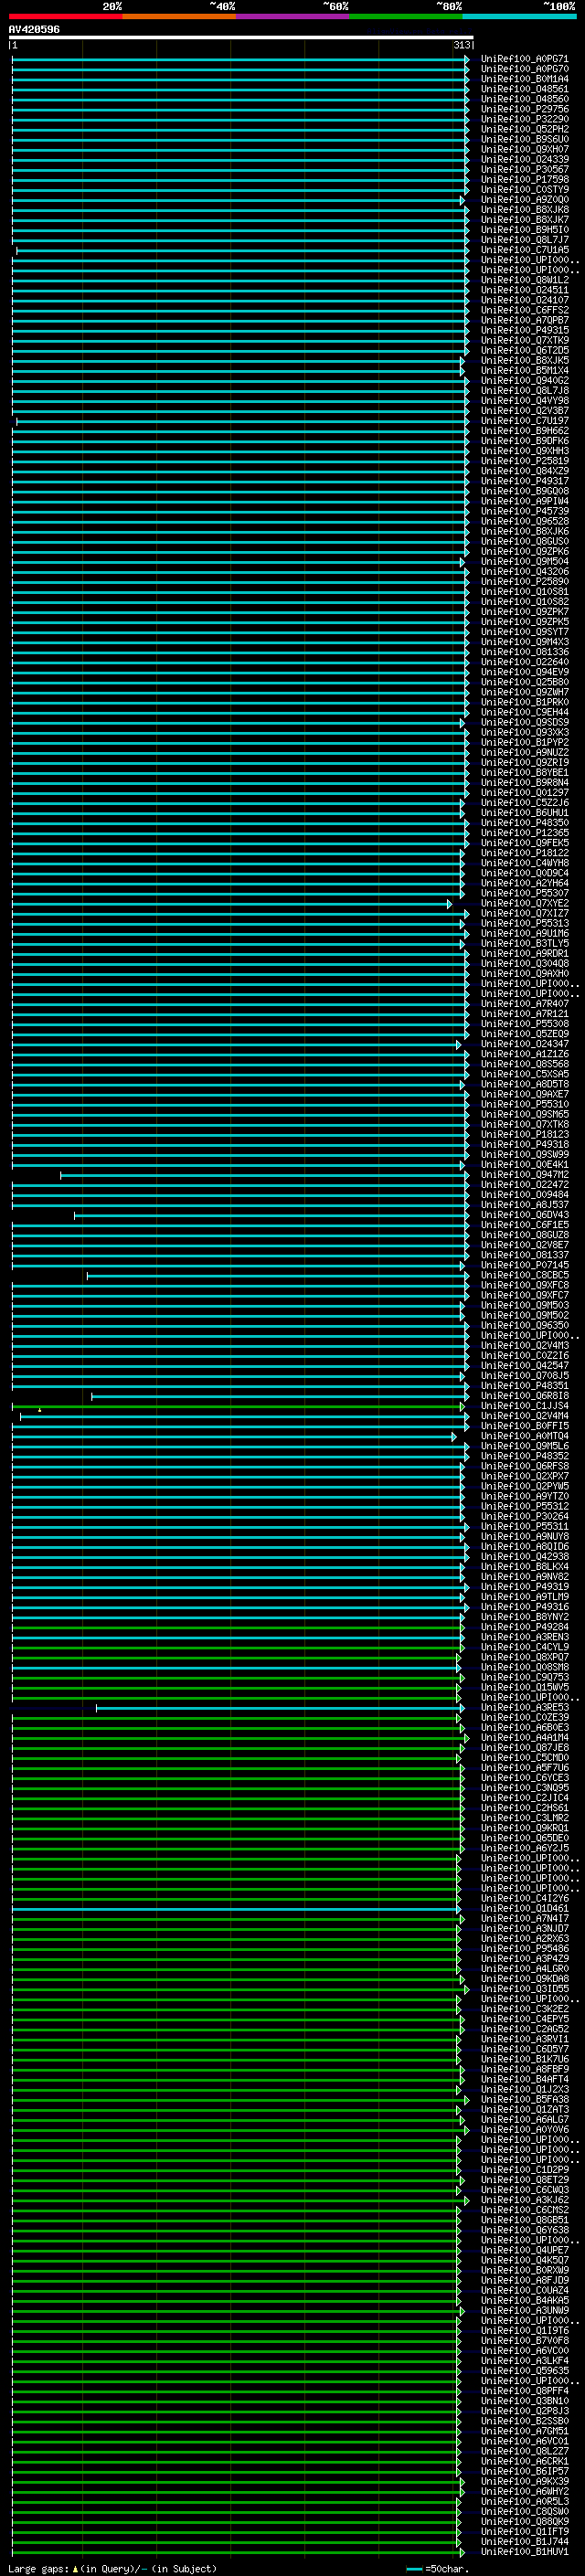Image resolution: width=585 pixels, height=2576 pixels.
Task: Select hit UniRef100_A8J537
Action: pyautogui.click(x=524, y=1205)
